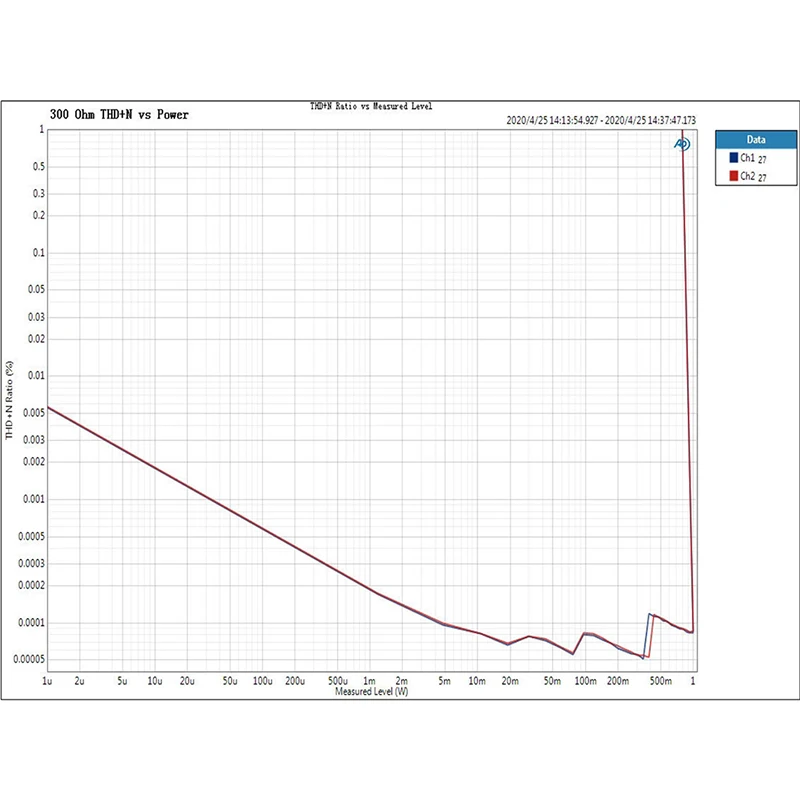Click the Ch2 label in Data legend
800x800 pixels.
click(747, 176)
